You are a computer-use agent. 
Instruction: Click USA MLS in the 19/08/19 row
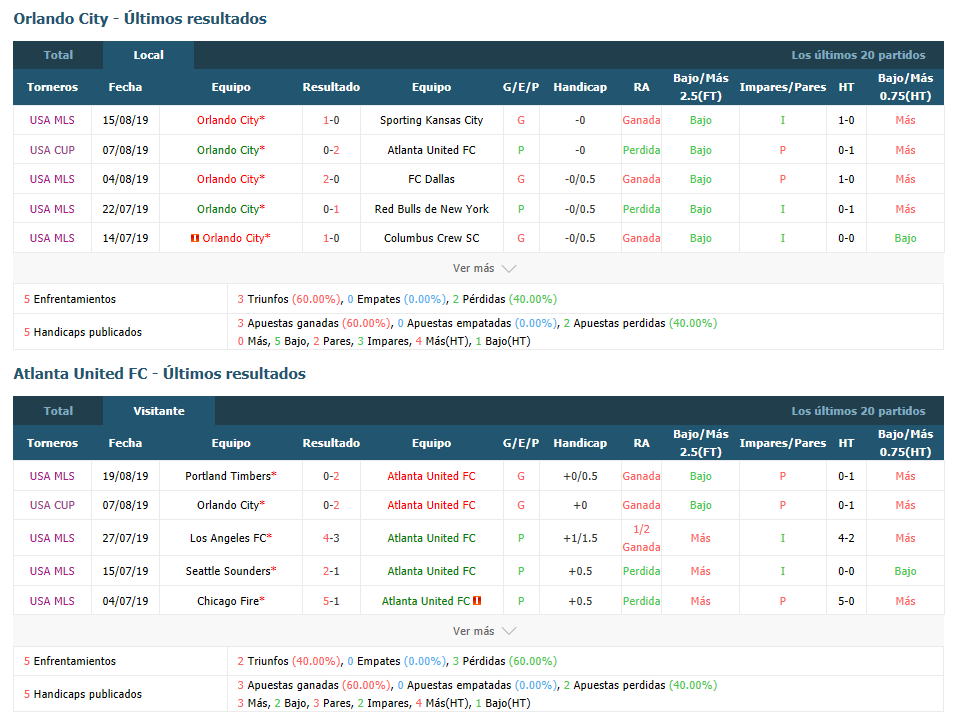[x=52, y=476]
